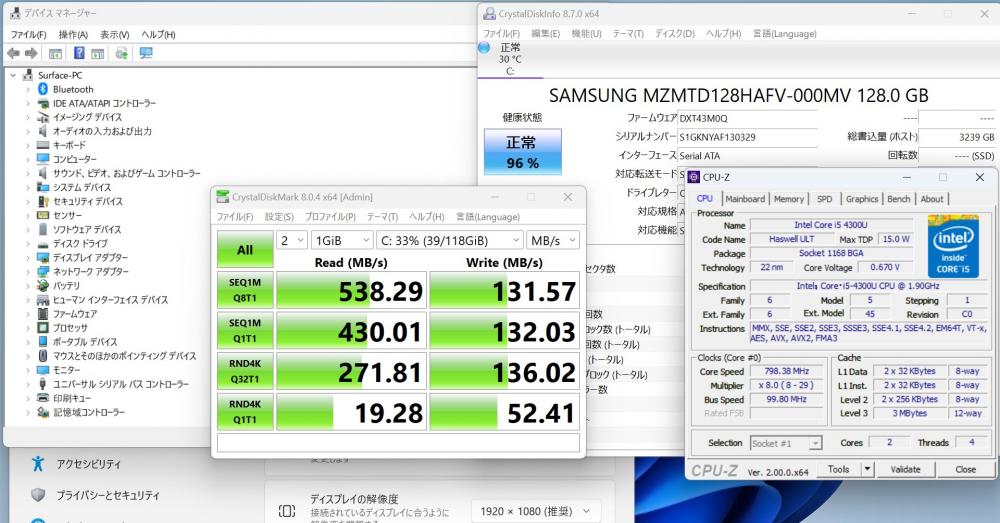Open the Tools dropdown arrow in CPU-Z
This screenshot has width=1000, height=523.
867,469
